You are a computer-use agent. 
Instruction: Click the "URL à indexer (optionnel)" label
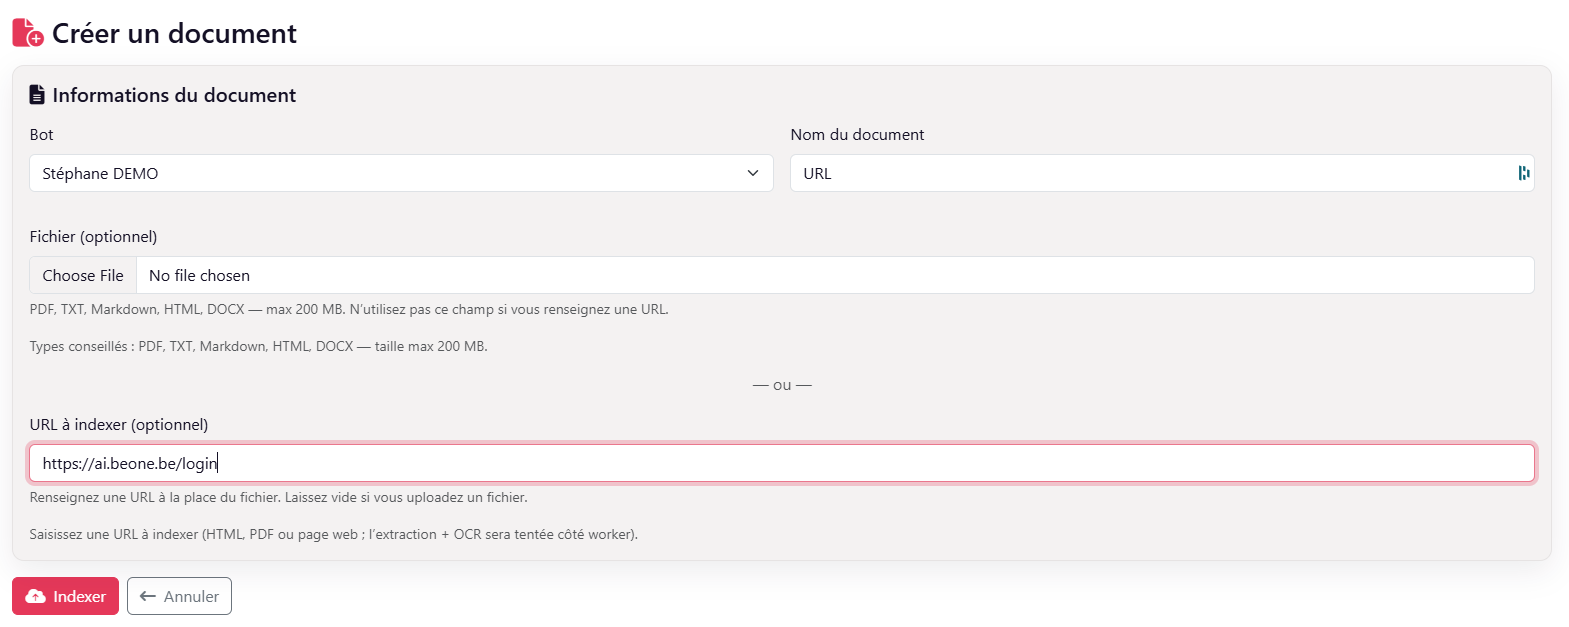[119, 425]
